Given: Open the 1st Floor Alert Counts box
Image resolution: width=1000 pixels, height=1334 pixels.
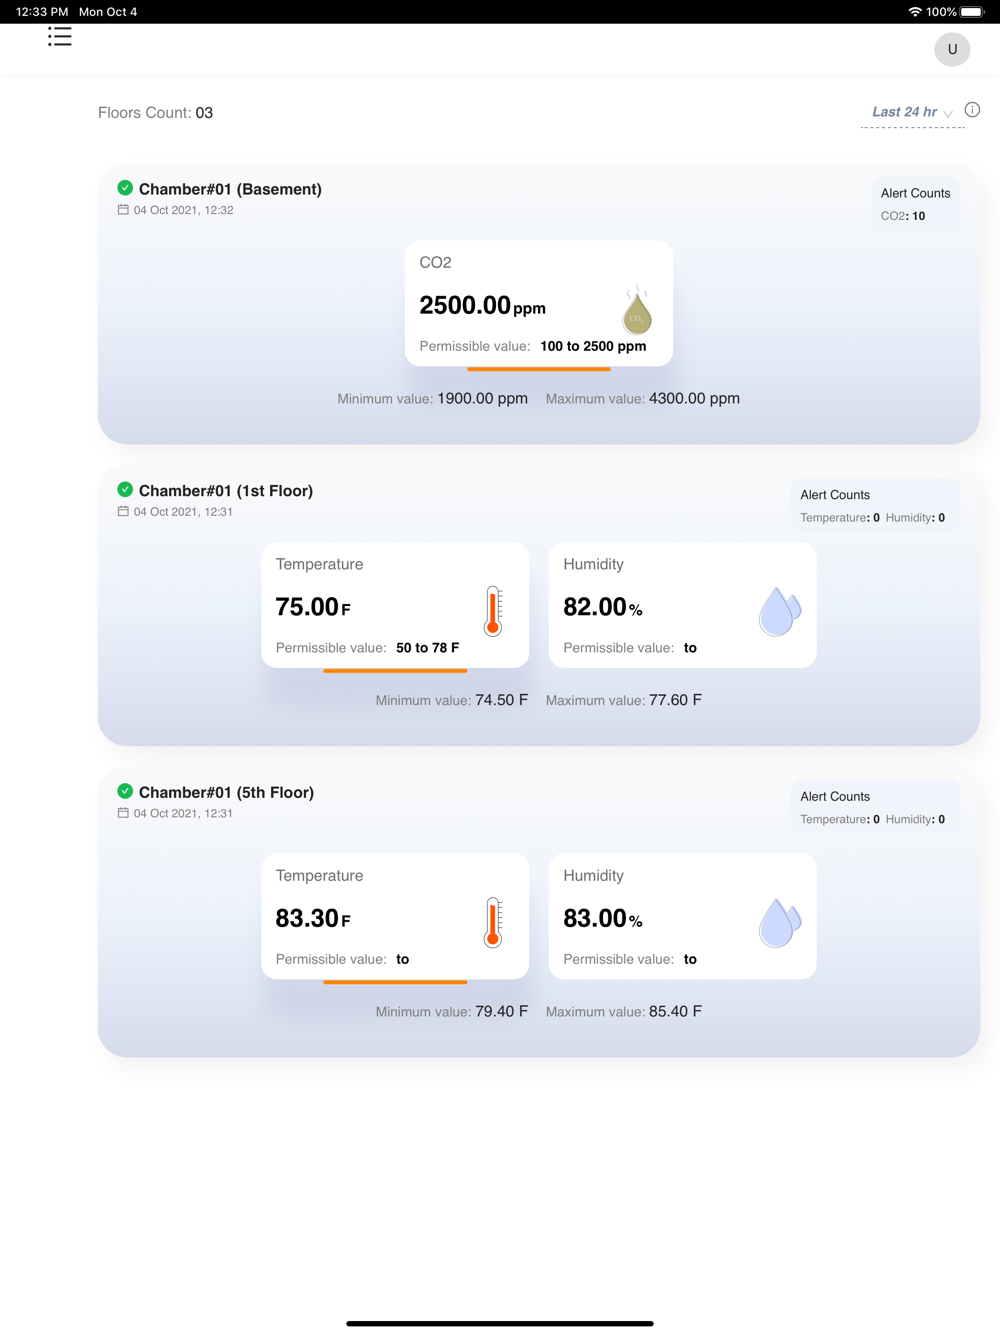Looking at the screenshot, I should (874, 506).
